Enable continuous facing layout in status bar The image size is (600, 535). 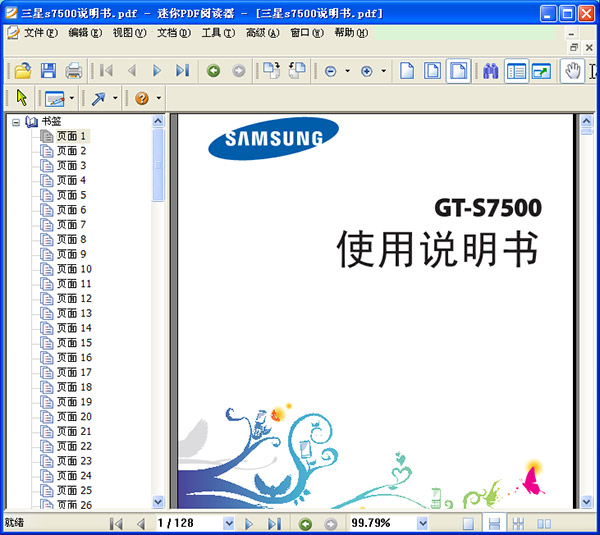pyautogui.click(x=518, y=524)
